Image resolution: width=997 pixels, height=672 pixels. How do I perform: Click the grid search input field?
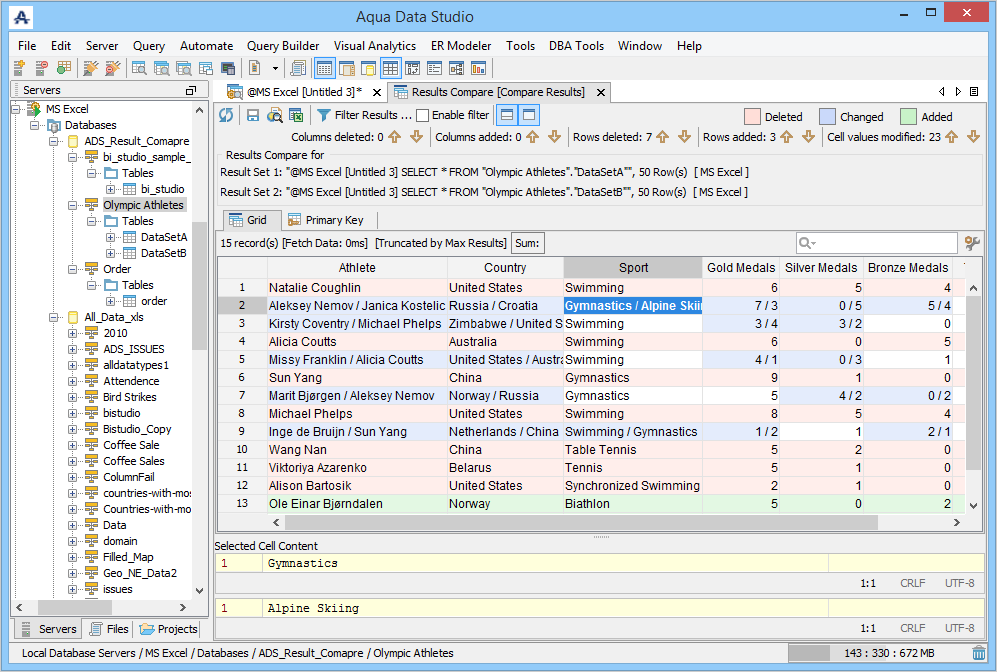[x=885, y=243]
